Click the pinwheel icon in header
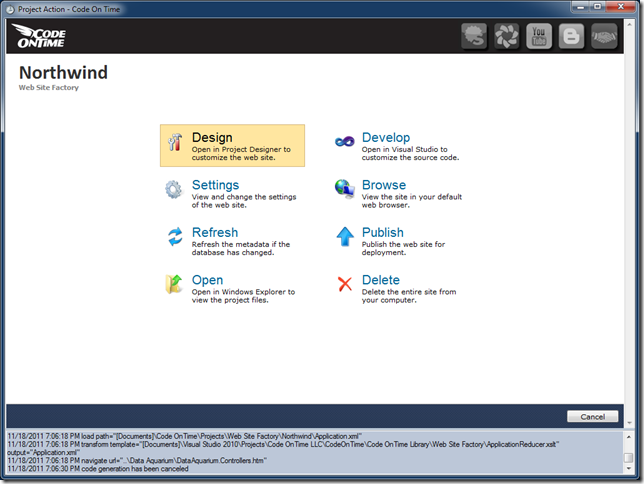This screenshot has width=644, height=484. 507,36
